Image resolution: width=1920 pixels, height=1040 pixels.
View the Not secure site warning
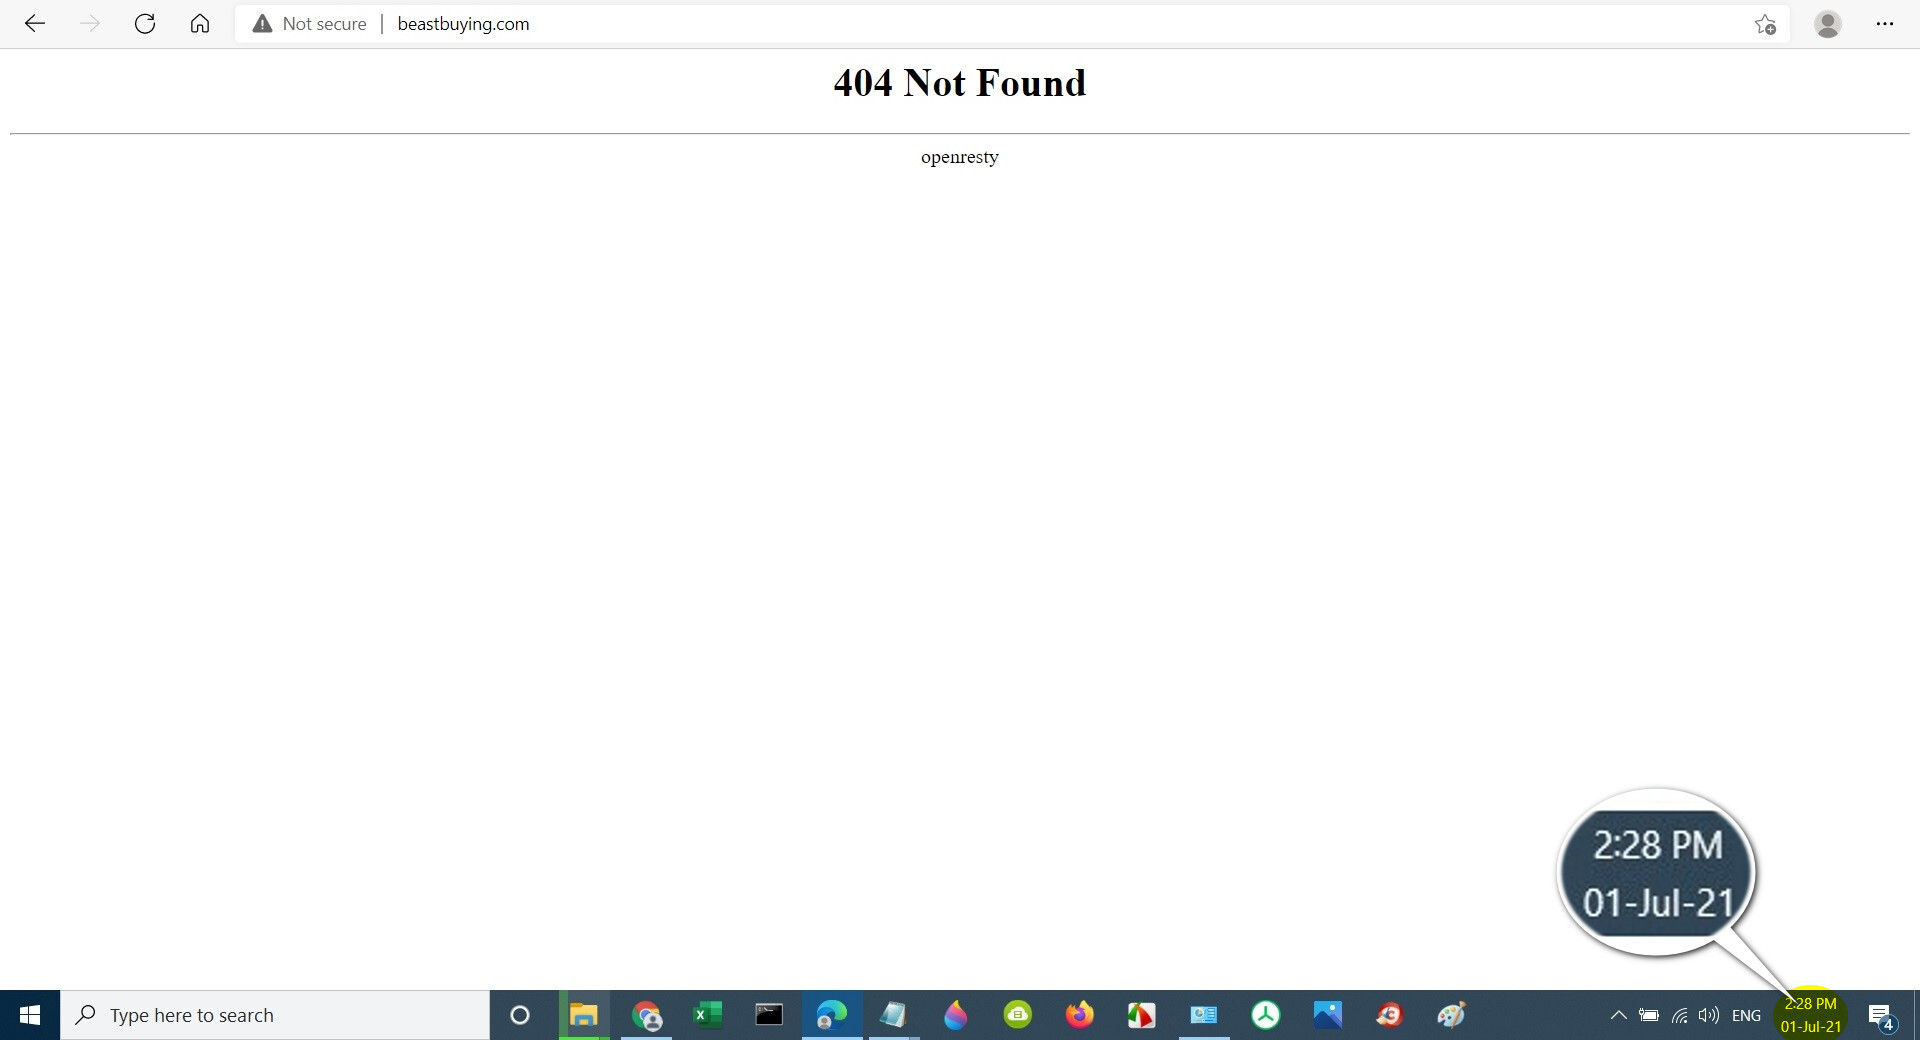tap(310, 24)
